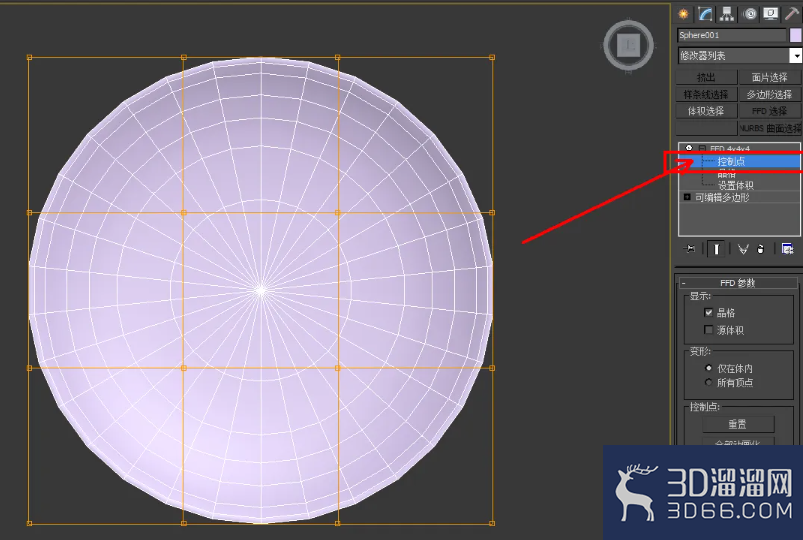Select 控制点 sub-object level
This screenshot has width=803, height=540.
[731, 161]
